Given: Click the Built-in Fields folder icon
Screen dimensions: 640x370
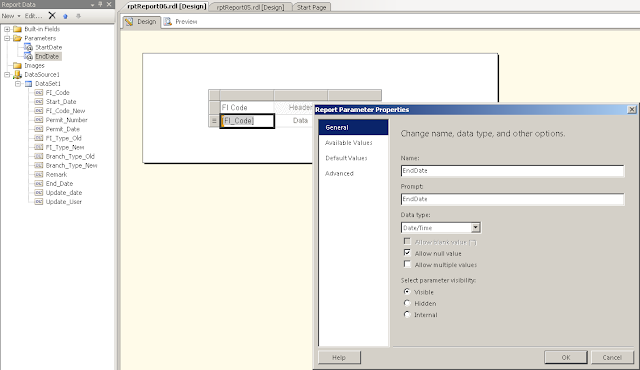Looking at the screenshot, I should [x=17, y=29].
